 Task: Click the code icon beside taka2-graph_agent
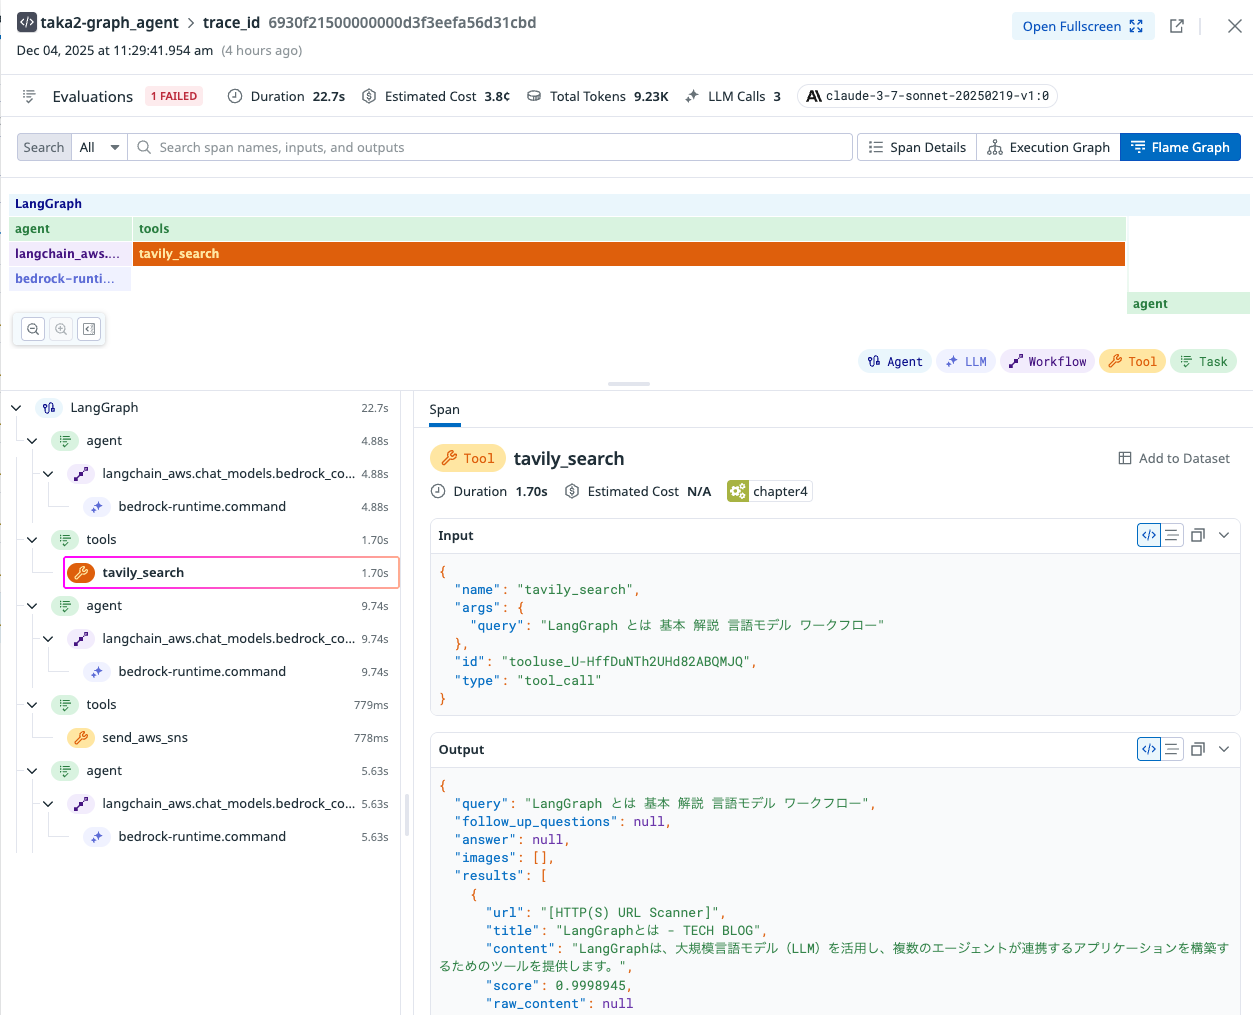(27, 22)
